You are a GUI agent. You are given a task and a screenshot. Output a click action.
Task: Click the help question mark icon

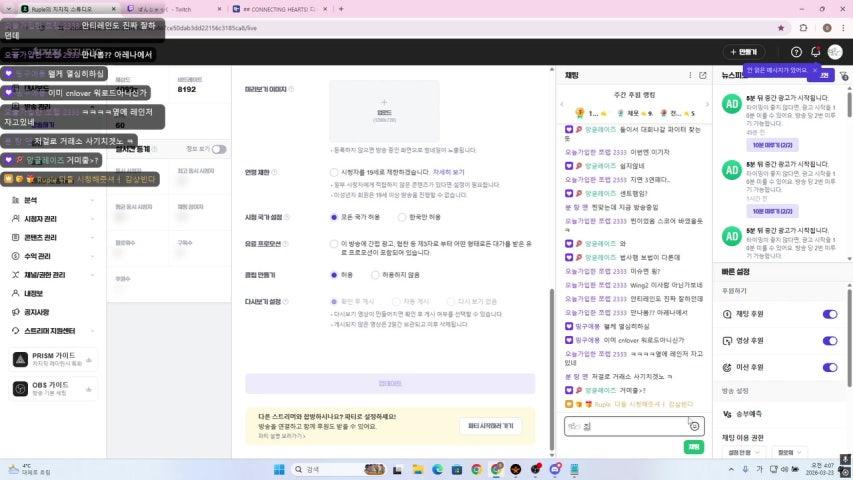tap(796, 52)
